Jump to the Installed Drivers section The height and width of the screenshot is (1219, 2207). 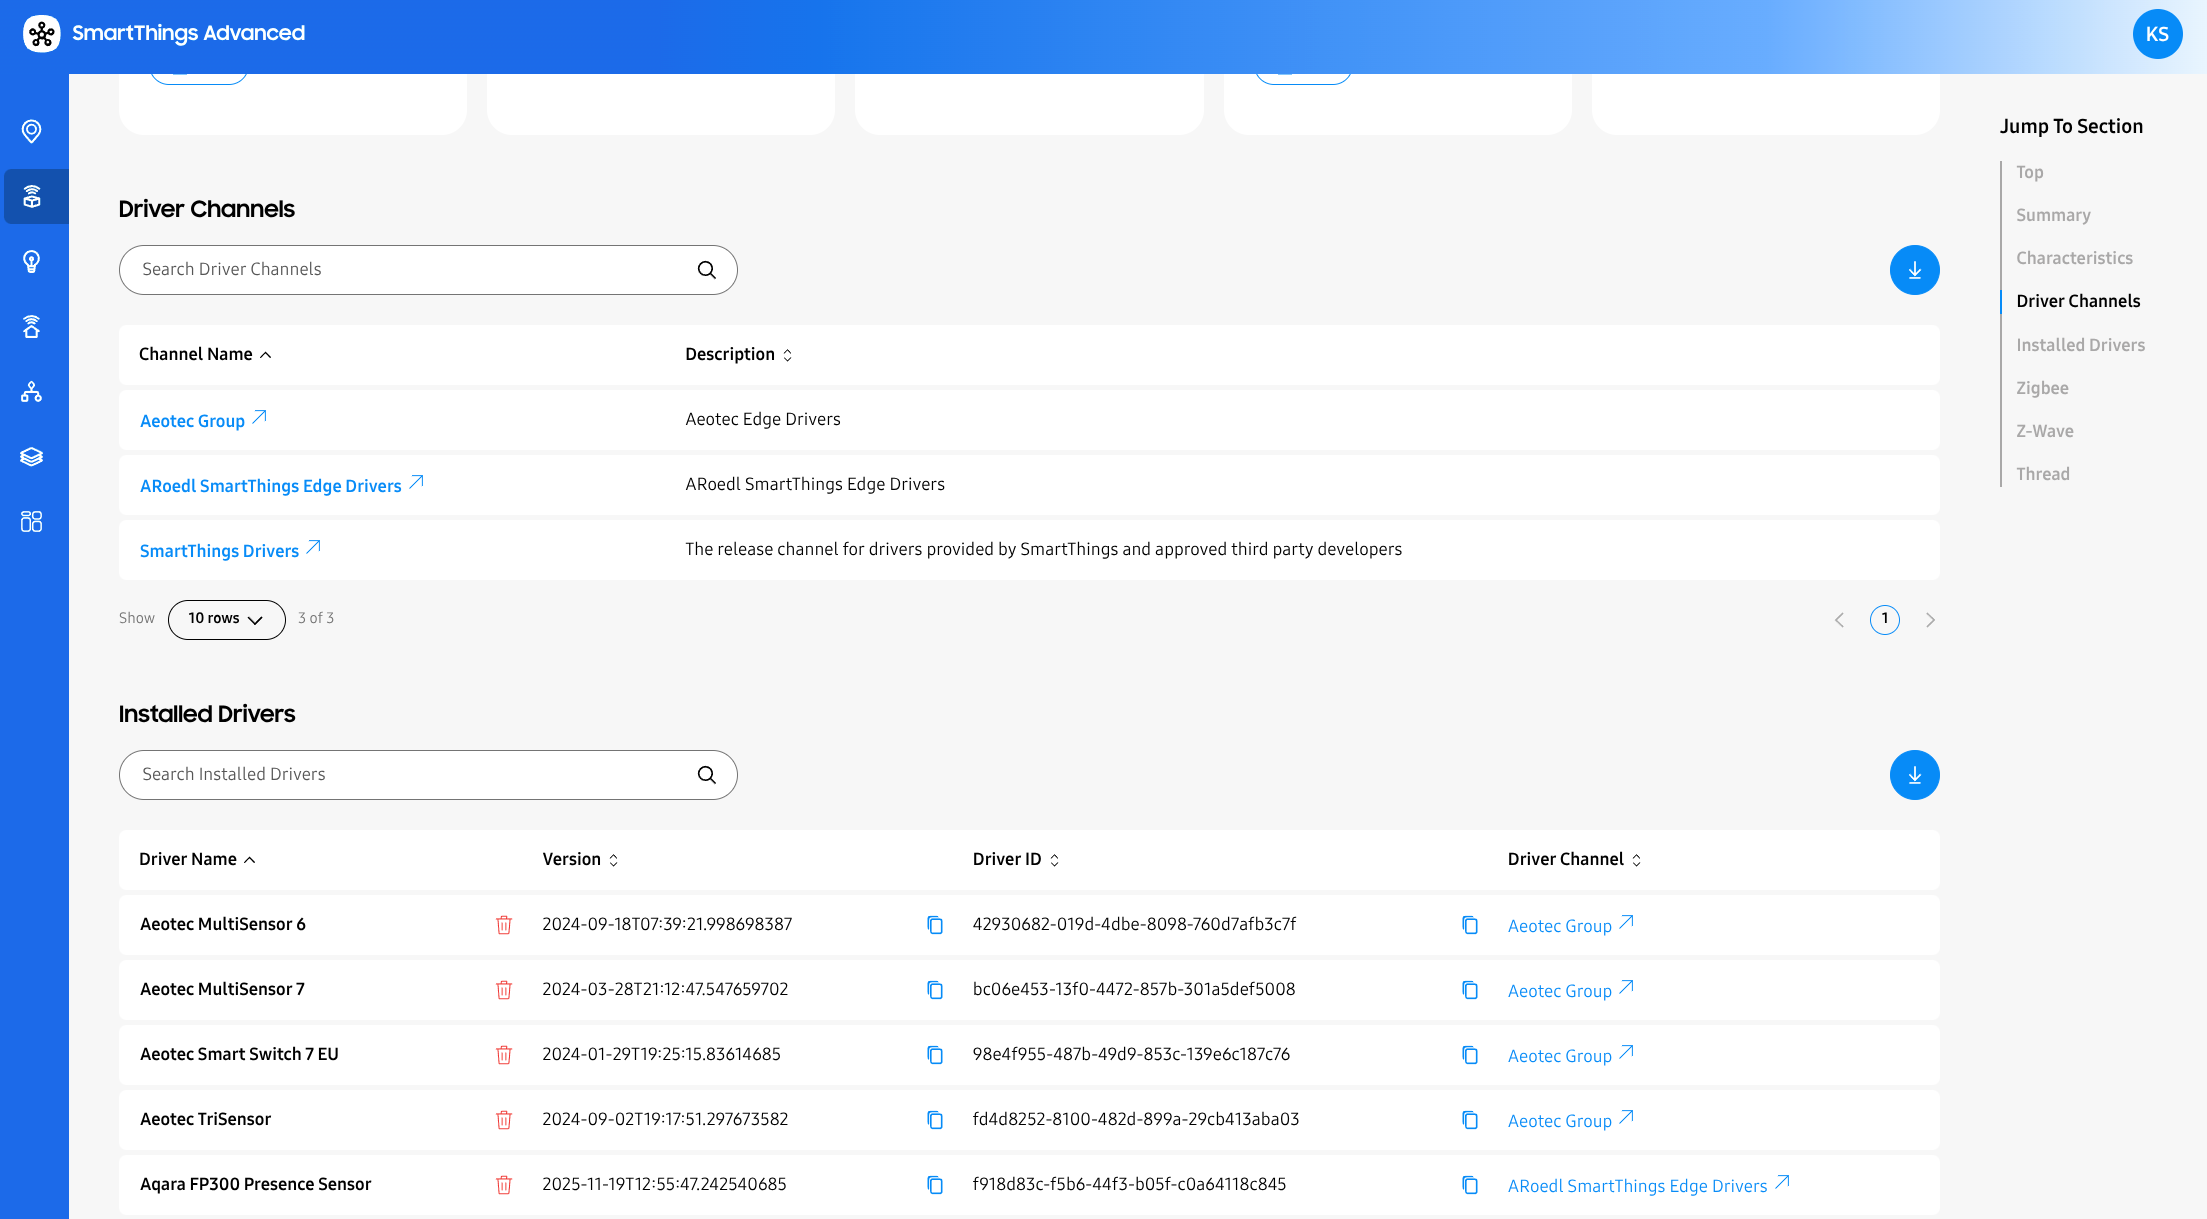[x=2080, y=345]
